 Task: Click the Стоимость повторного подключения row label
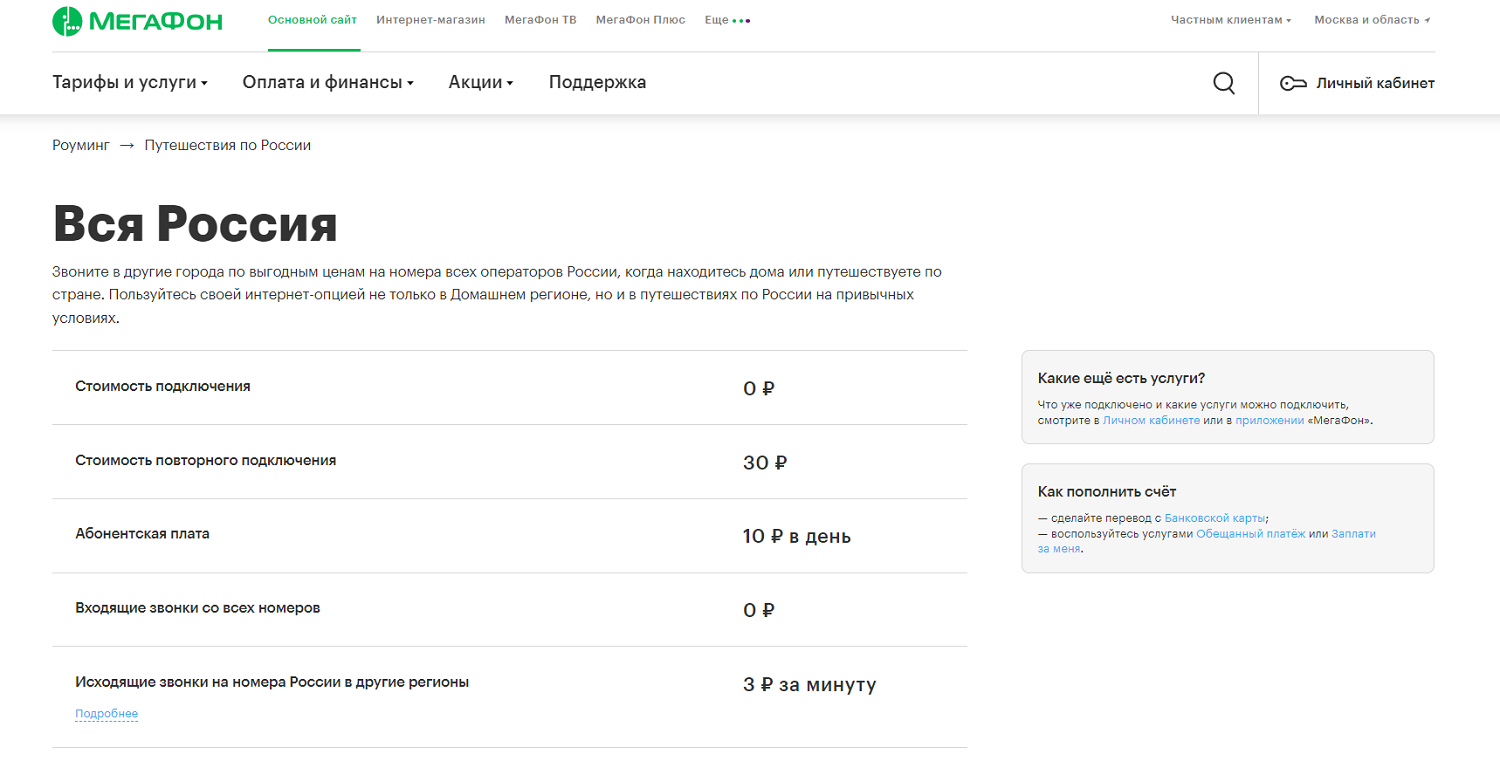[x=206, y=461]
